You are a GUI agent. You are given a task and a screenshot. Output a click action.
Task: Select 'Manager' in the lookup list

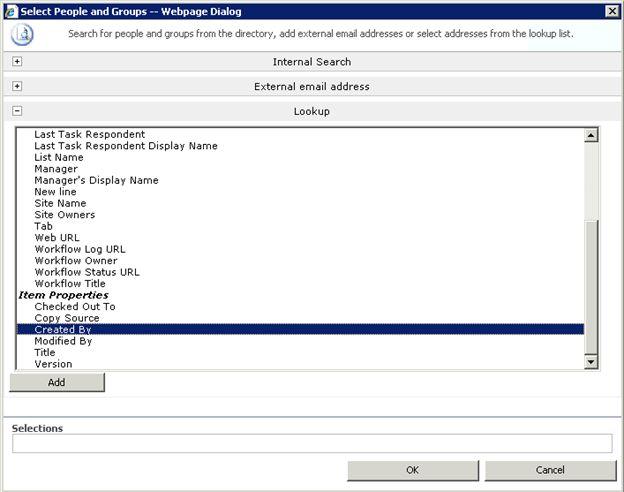click(x=300, y=169)
